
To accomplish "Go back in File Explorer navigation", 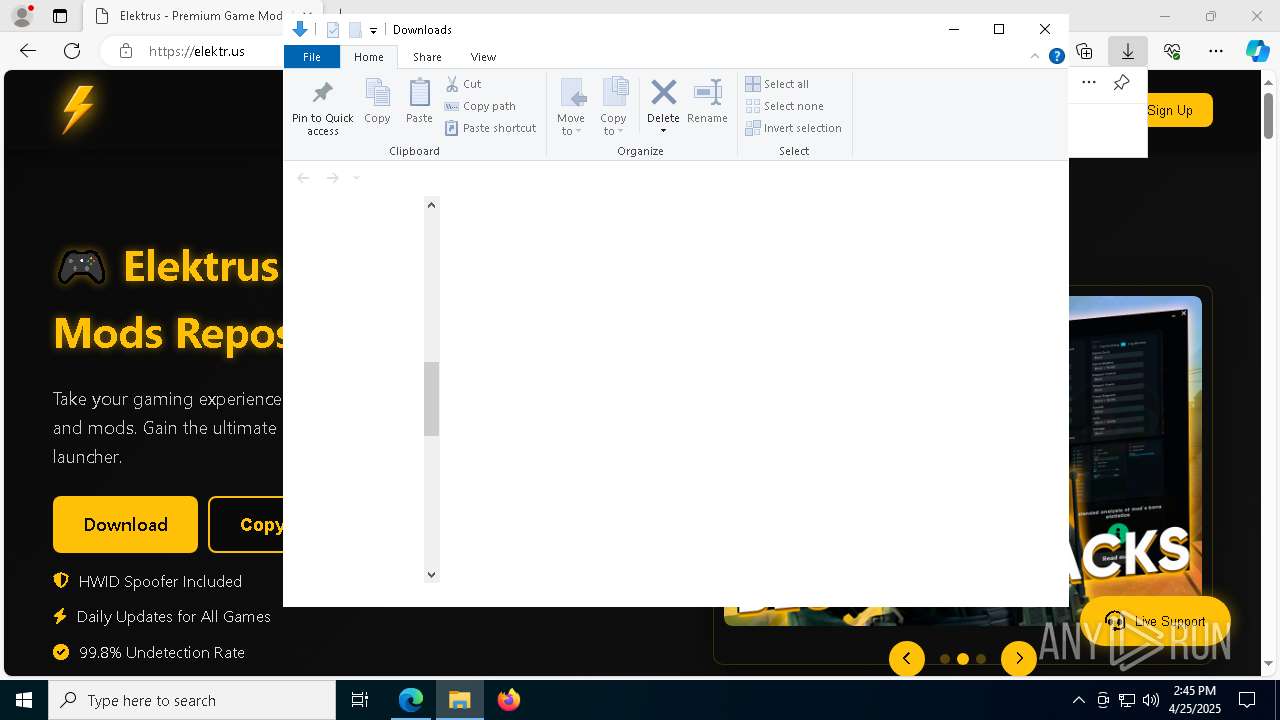I will 303,178.
